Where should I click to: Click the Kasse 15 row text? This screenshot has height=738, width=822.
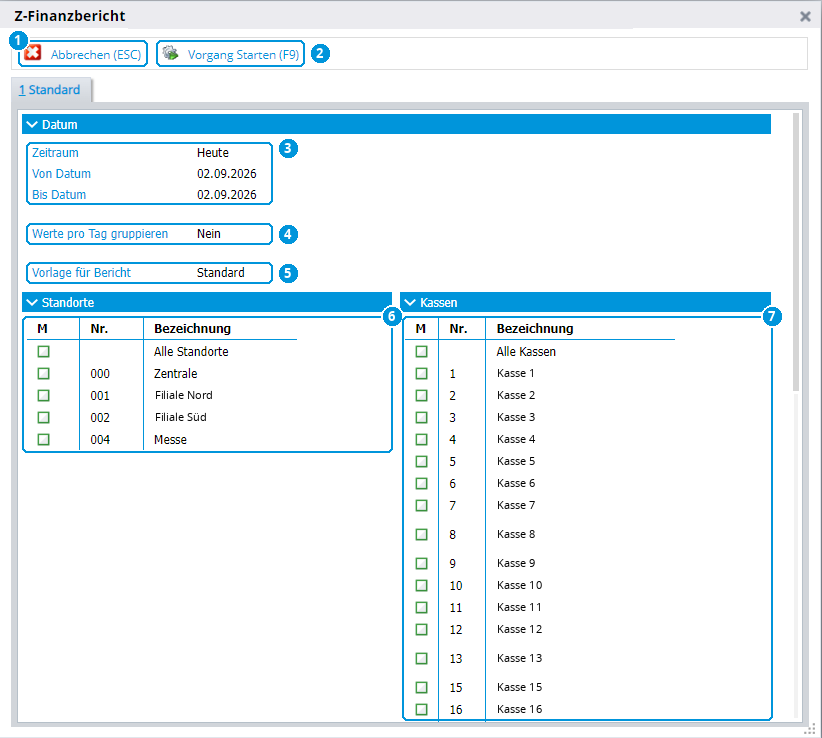[519, 687]
